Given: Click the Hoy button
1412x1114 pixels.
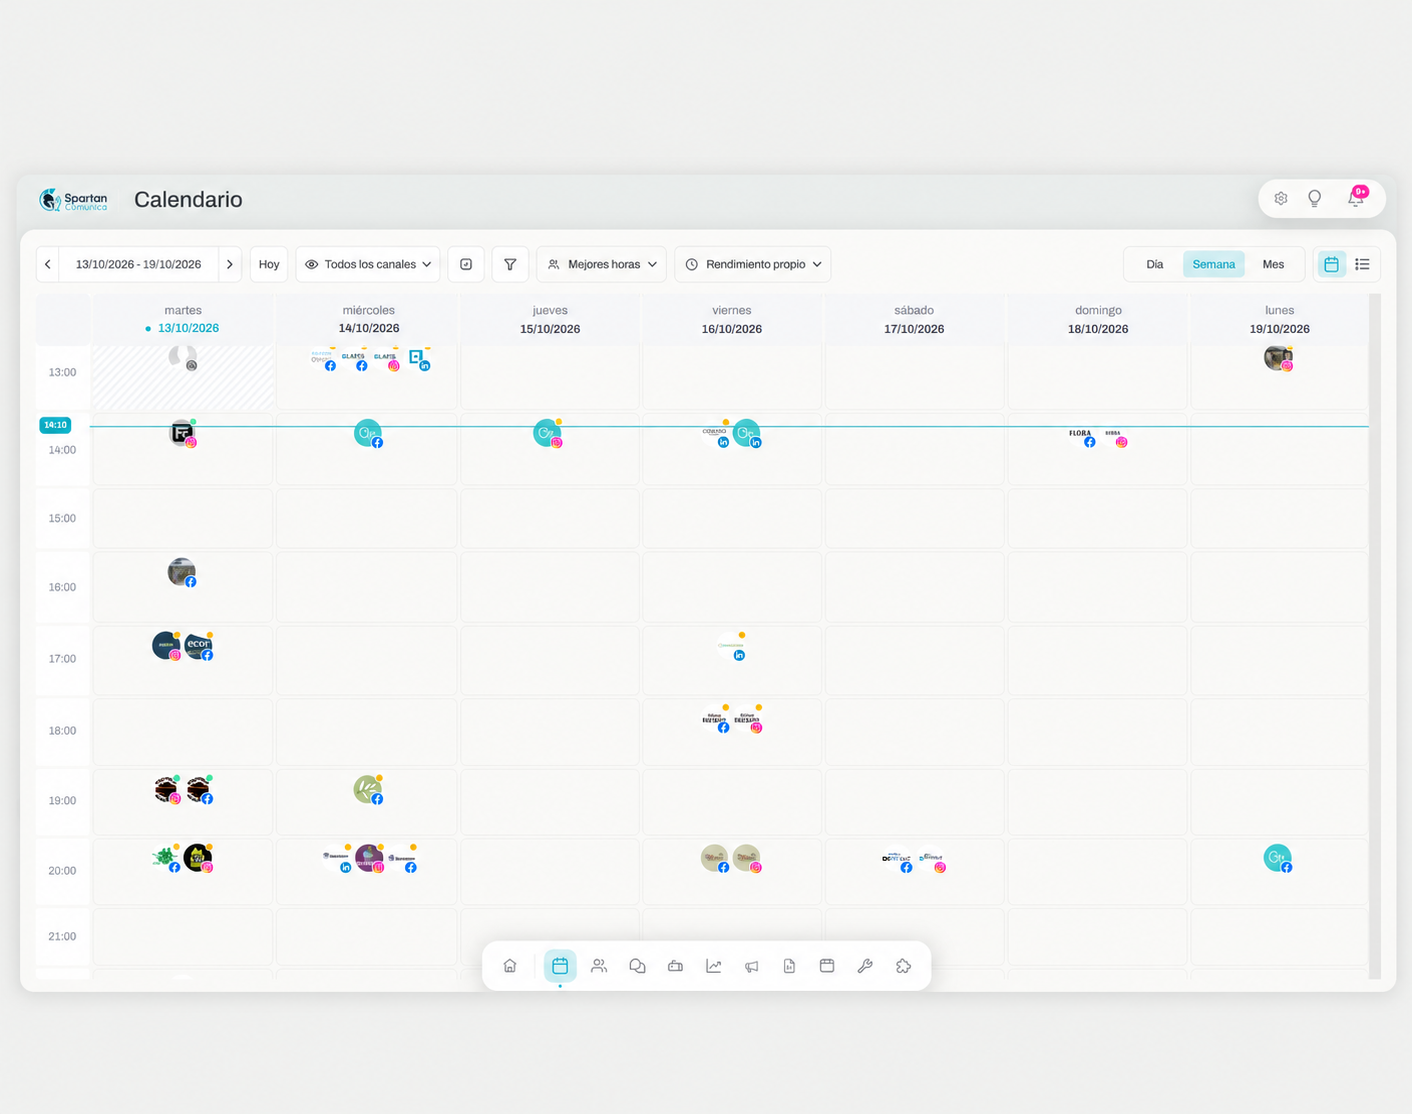Looking at the screenshot, I should (269, 264).
